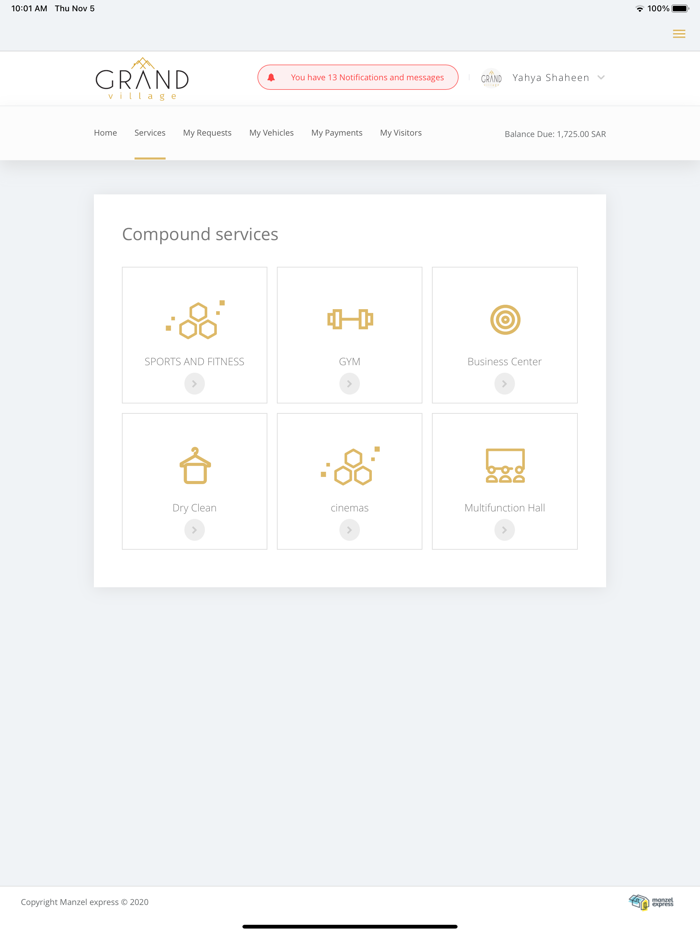Click the Copyright Manzel express 2020 text
The width and height of the screenshot is (700, 934).
(85, 902)
